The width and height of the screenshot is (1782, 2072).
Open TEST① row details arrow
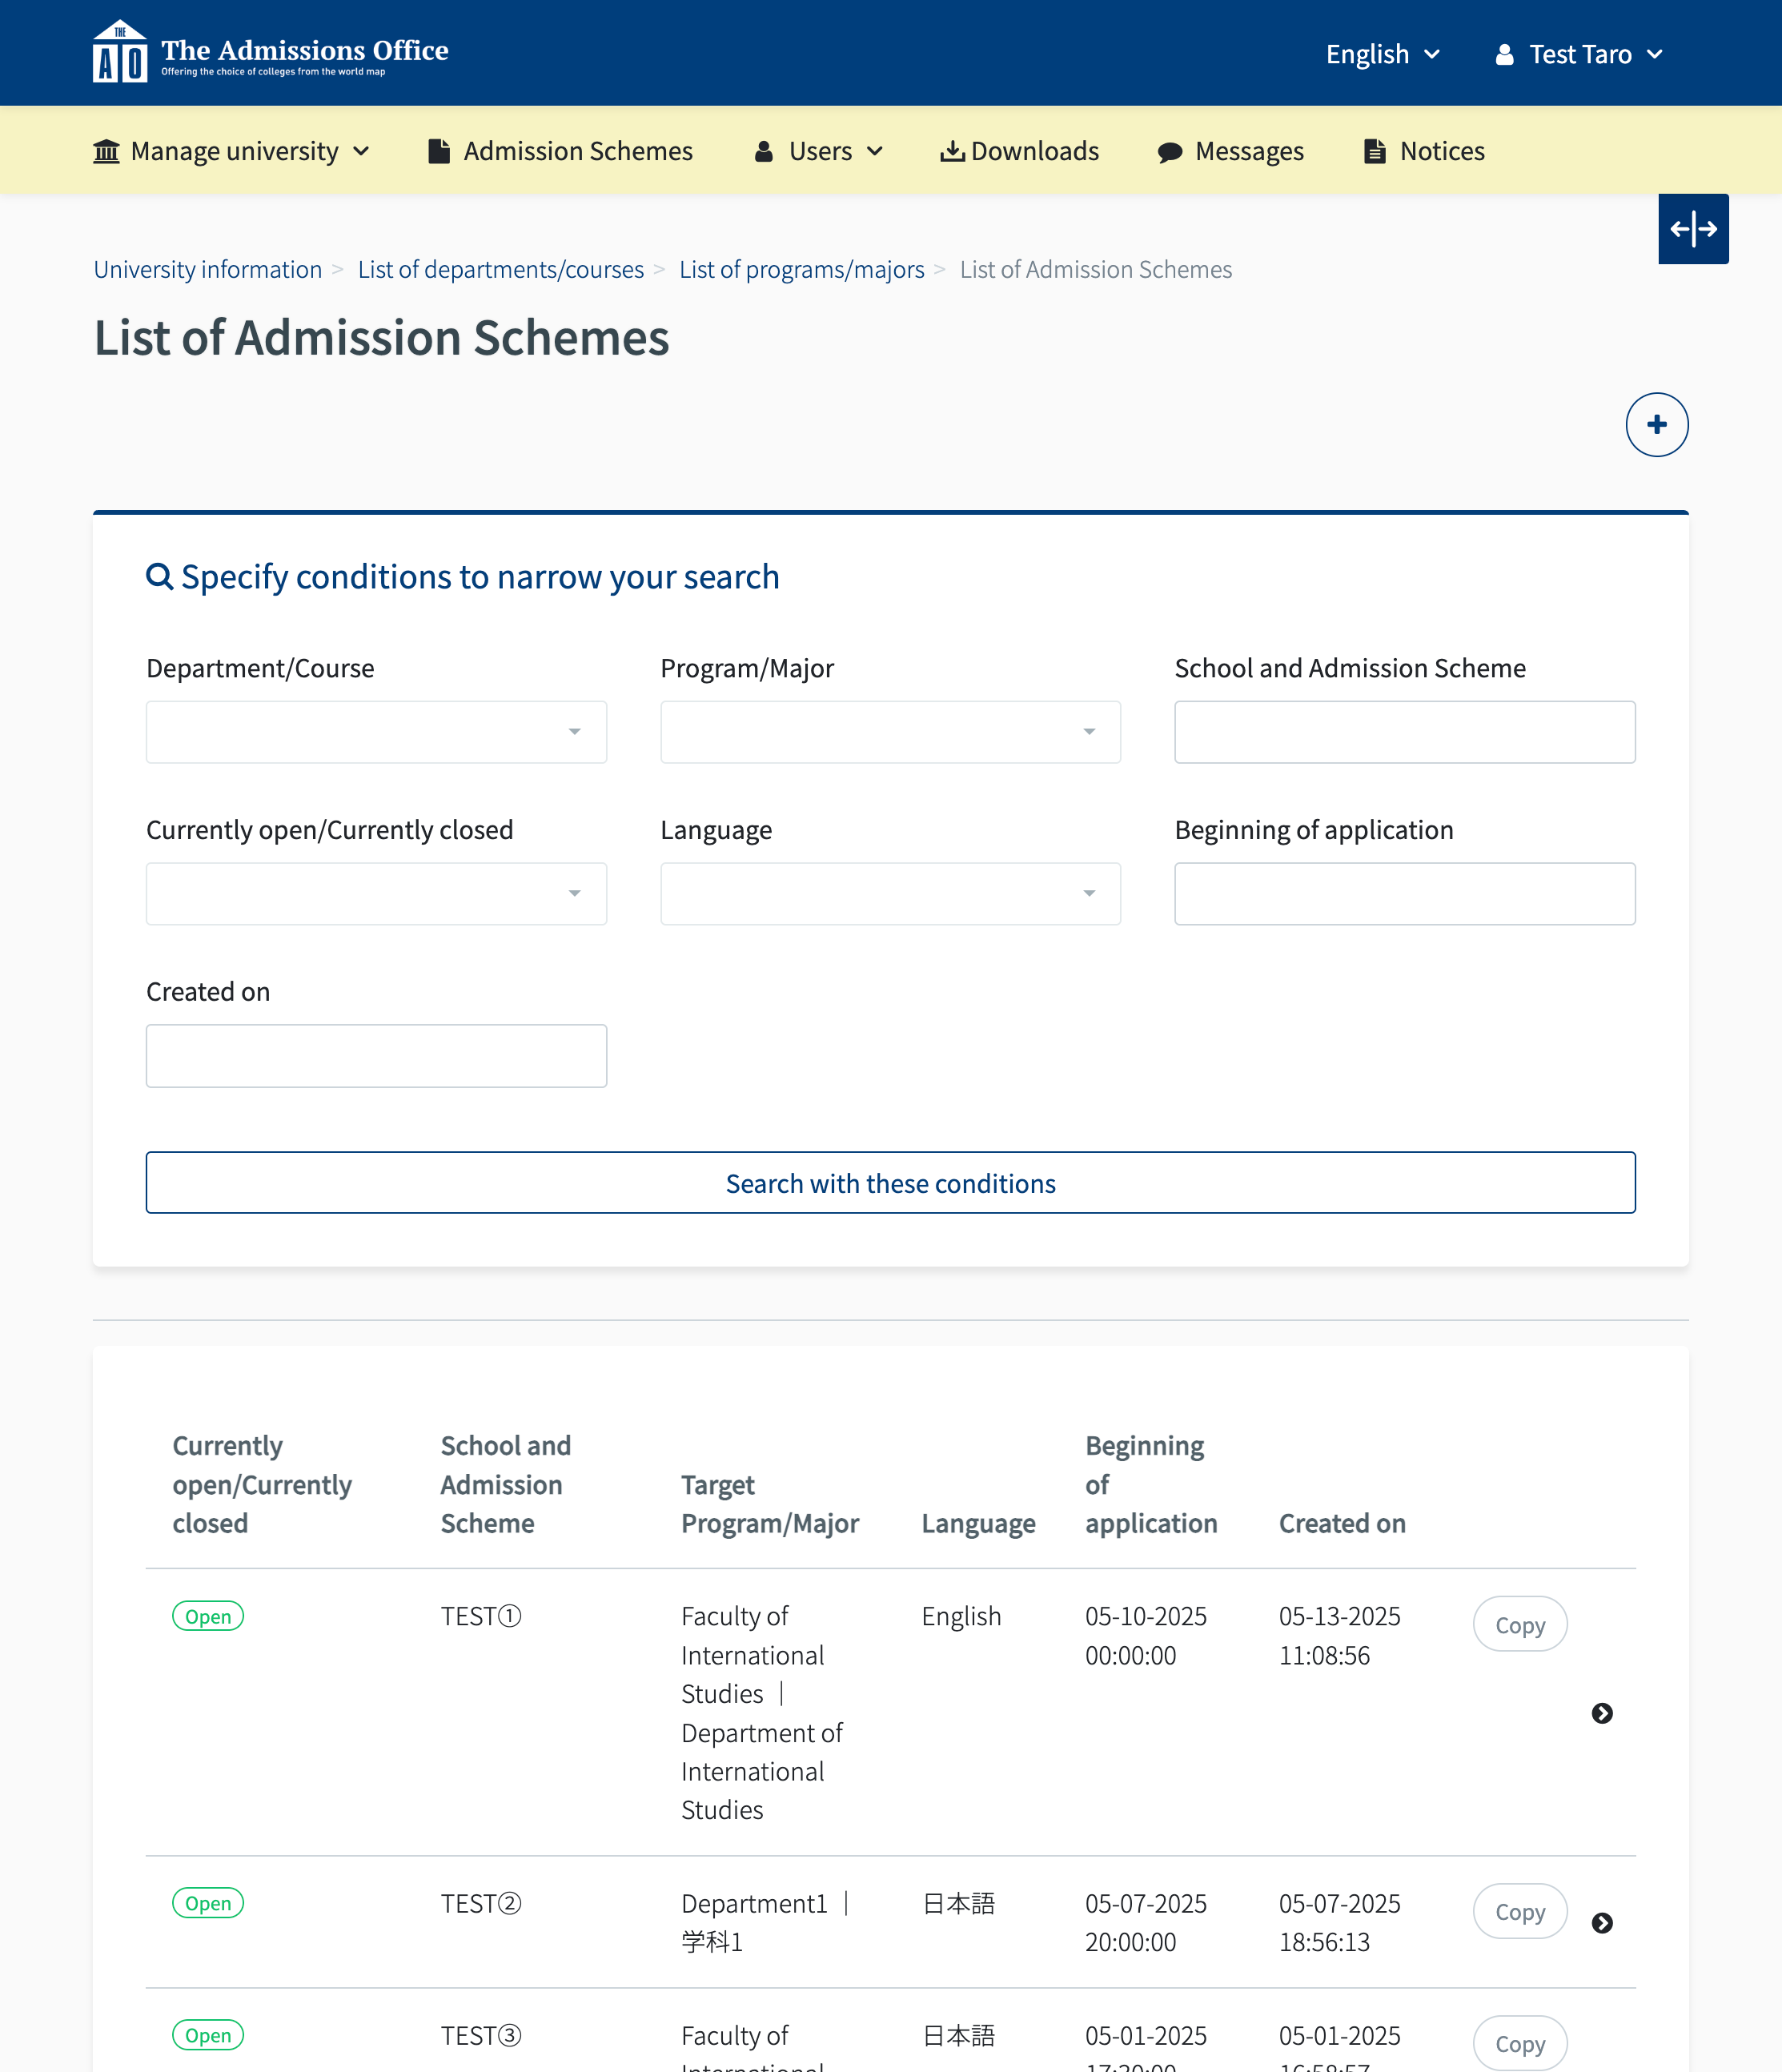point(1601,1713)
